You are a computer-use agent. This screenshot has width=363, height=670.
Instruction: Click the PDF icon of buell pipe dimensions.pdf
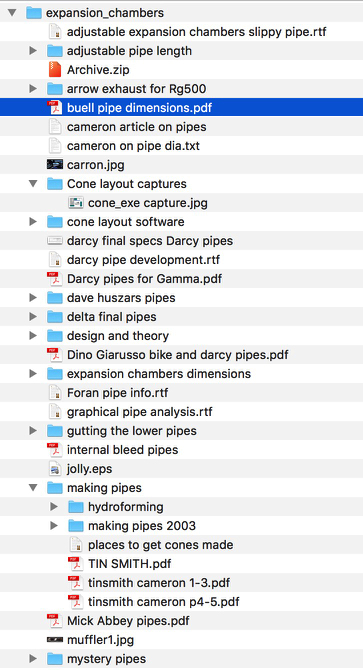(x=55, y=108)
